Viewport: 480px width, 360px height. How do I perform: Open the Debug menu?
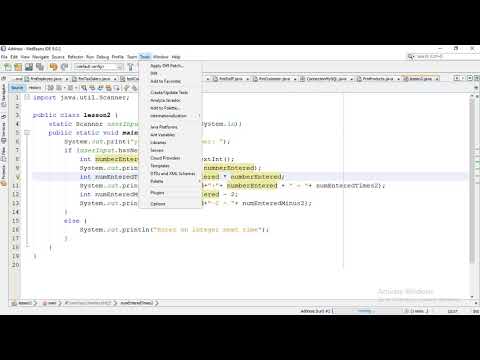coord(103,57)
